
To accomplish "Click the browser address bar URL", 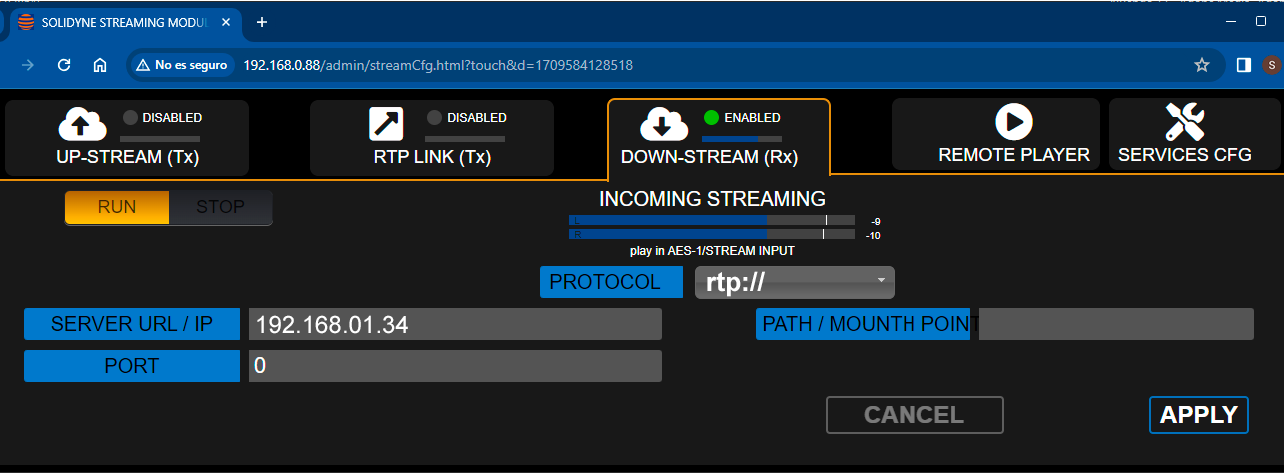I will click(438, 65).
